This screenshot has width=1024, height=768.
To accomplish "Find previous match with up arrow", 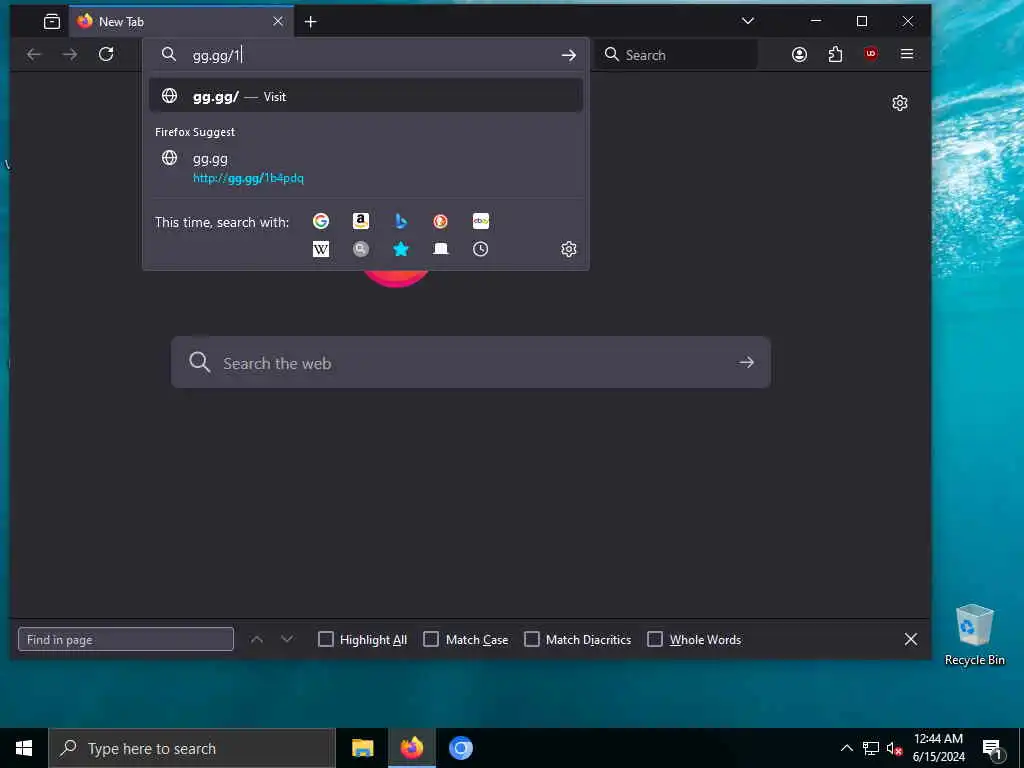I will point(257,639).
